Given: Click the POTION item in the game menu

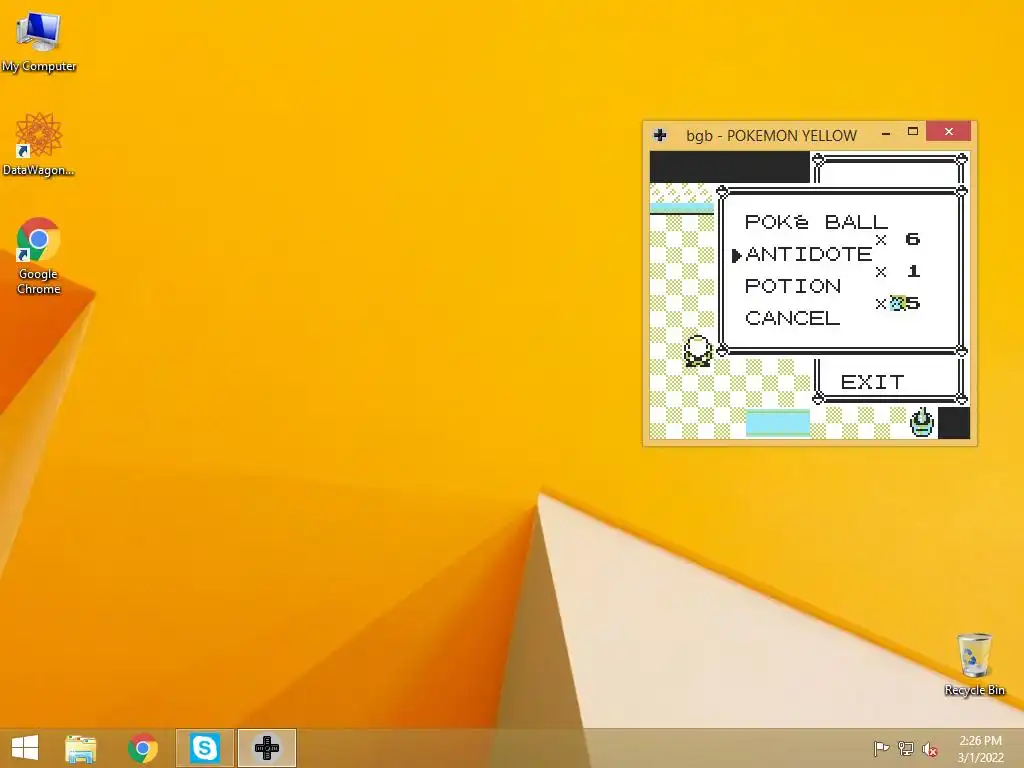Looking at the screenshot, I should (x=793, y=286).
